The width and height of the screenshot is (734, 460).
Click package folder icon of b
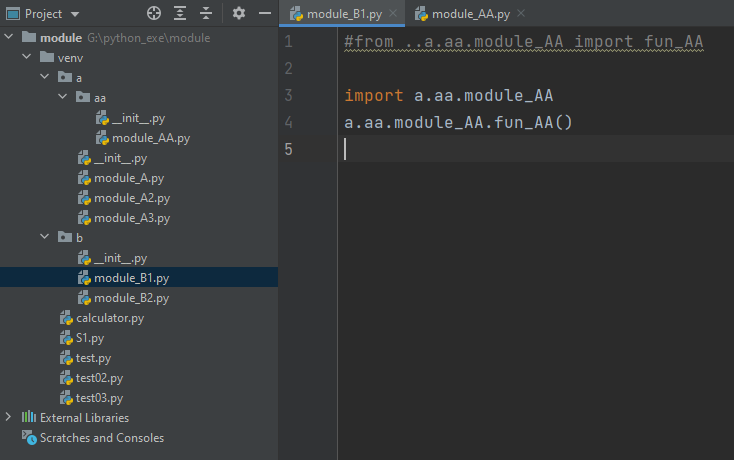click(65, 237)
